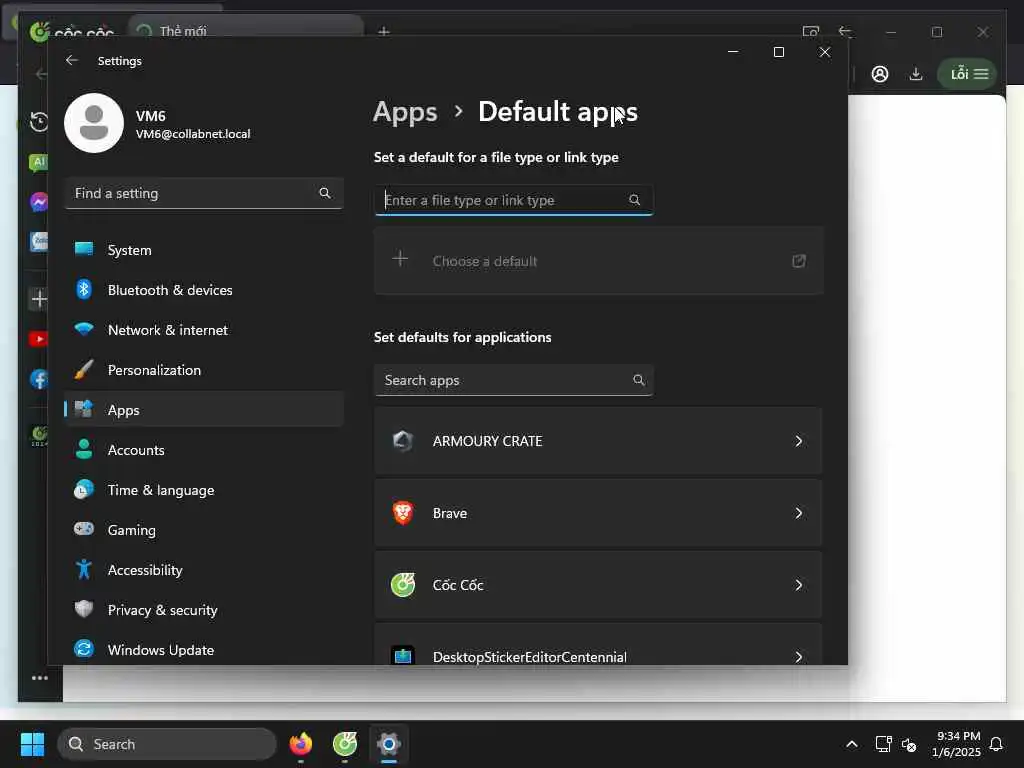
Task: Click the Search apps field
Action: pyautogui.click(x=513, y=380)
